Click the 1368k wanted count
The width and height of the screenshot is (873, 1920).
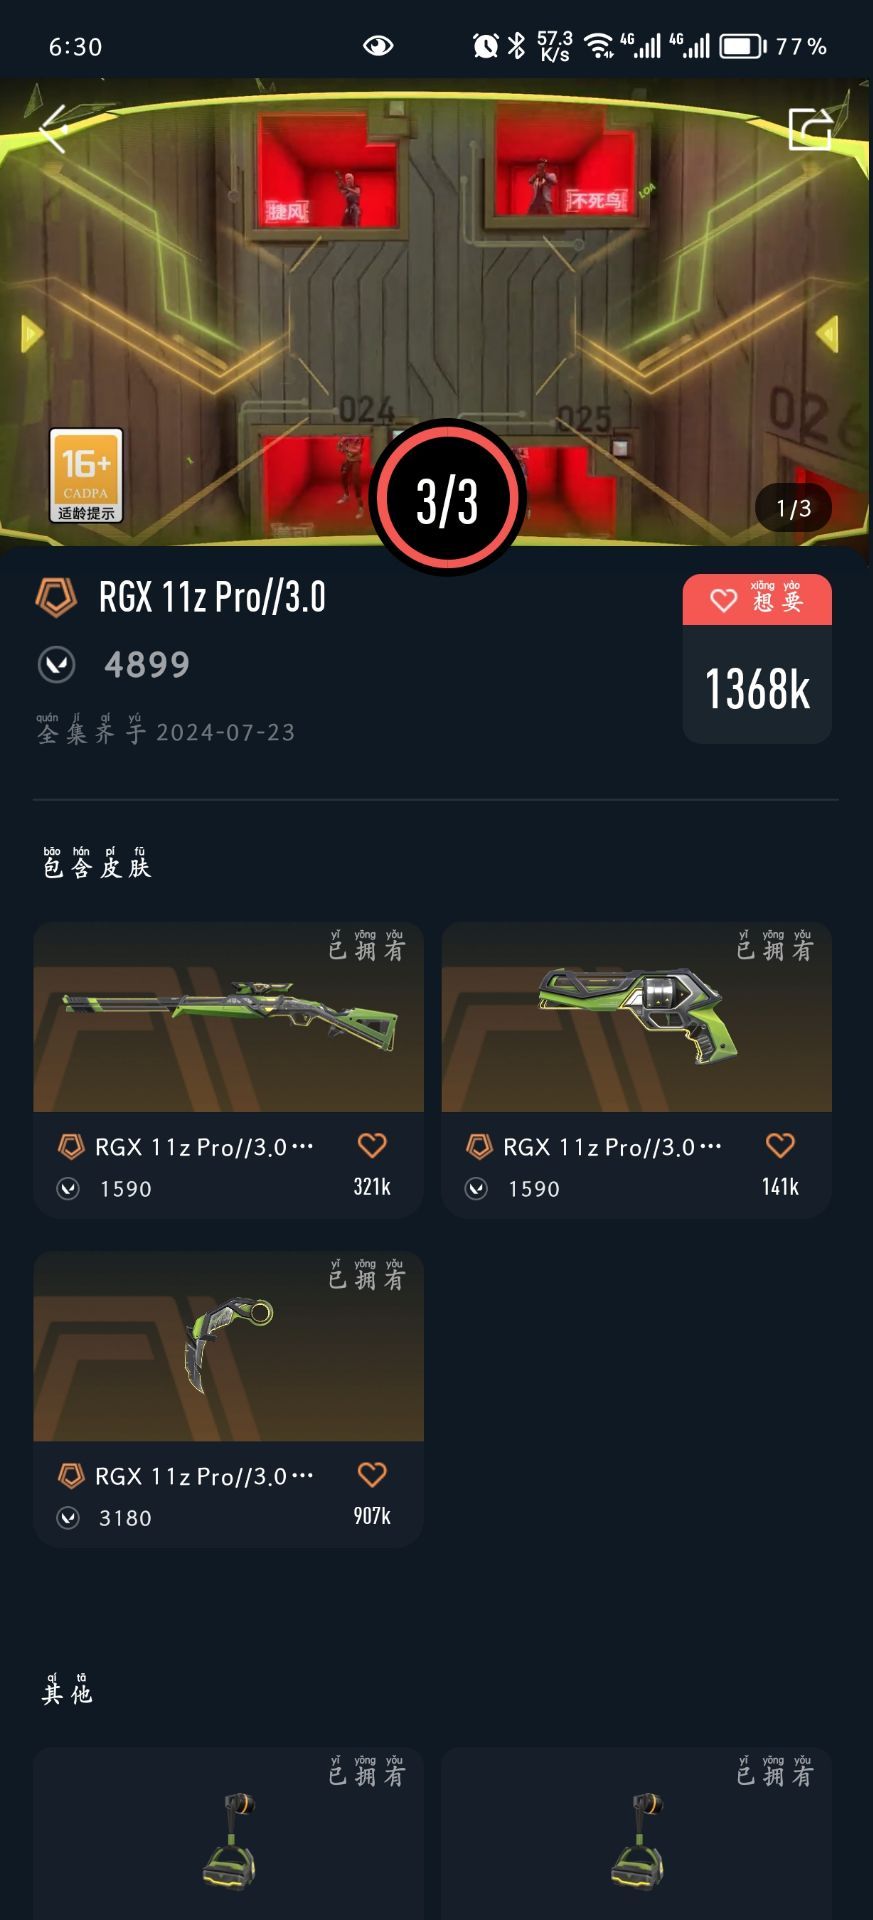(757, 689)
